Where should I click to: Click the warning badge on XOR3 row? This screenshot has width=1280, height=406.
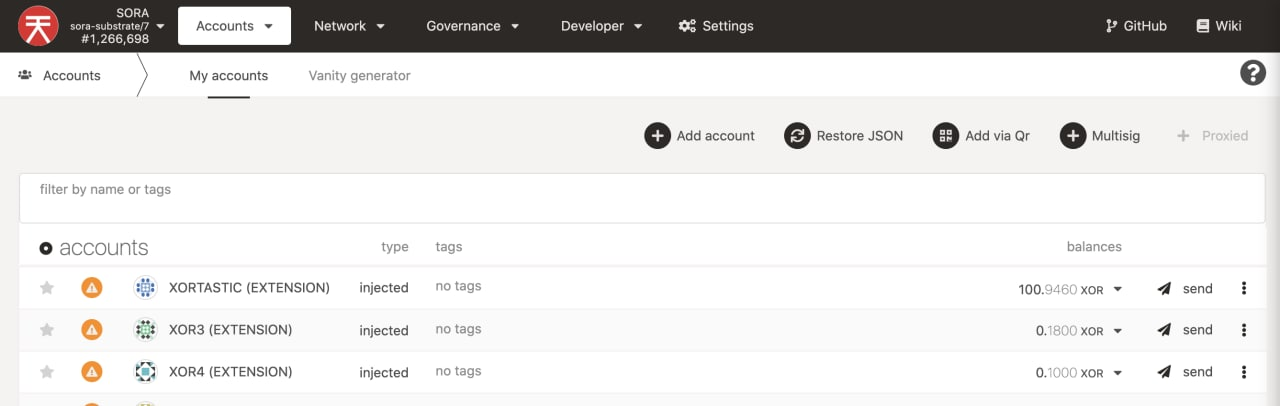(x=91, y=330)
